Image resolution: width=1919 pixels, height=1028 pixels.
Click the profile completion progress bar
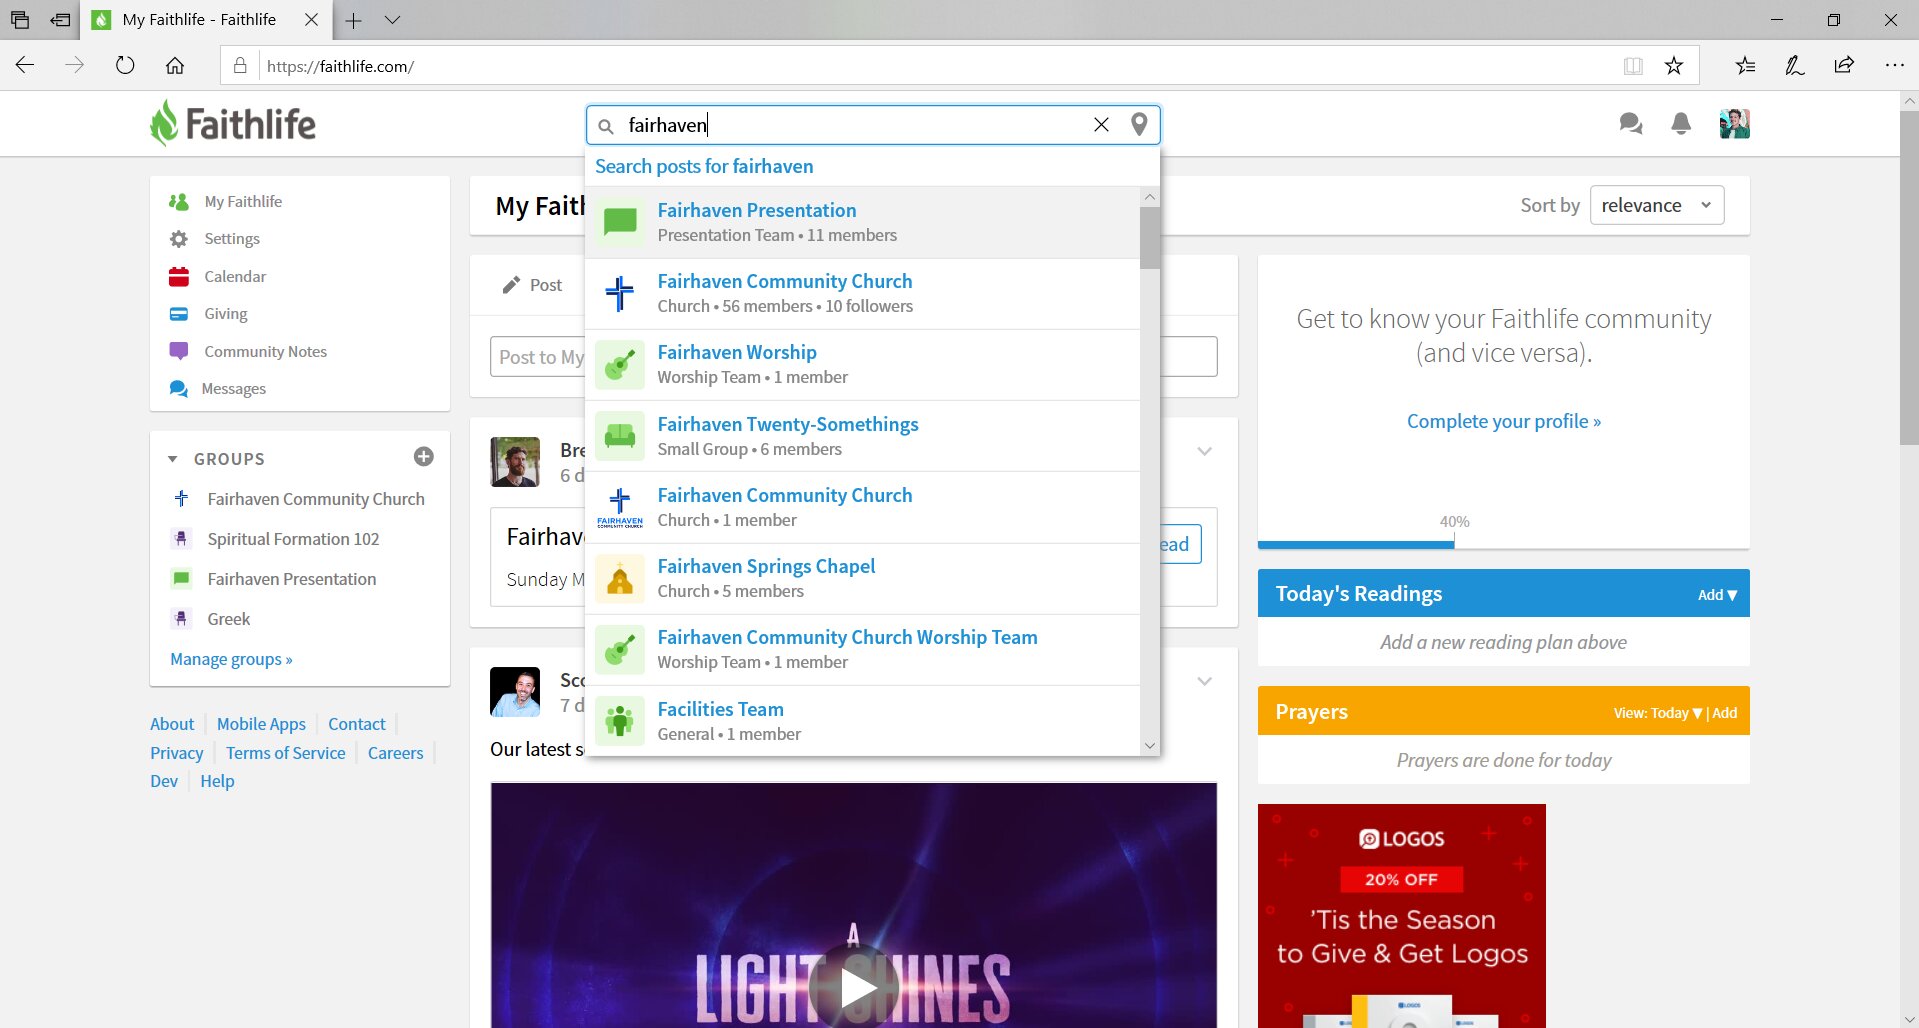1504,545
